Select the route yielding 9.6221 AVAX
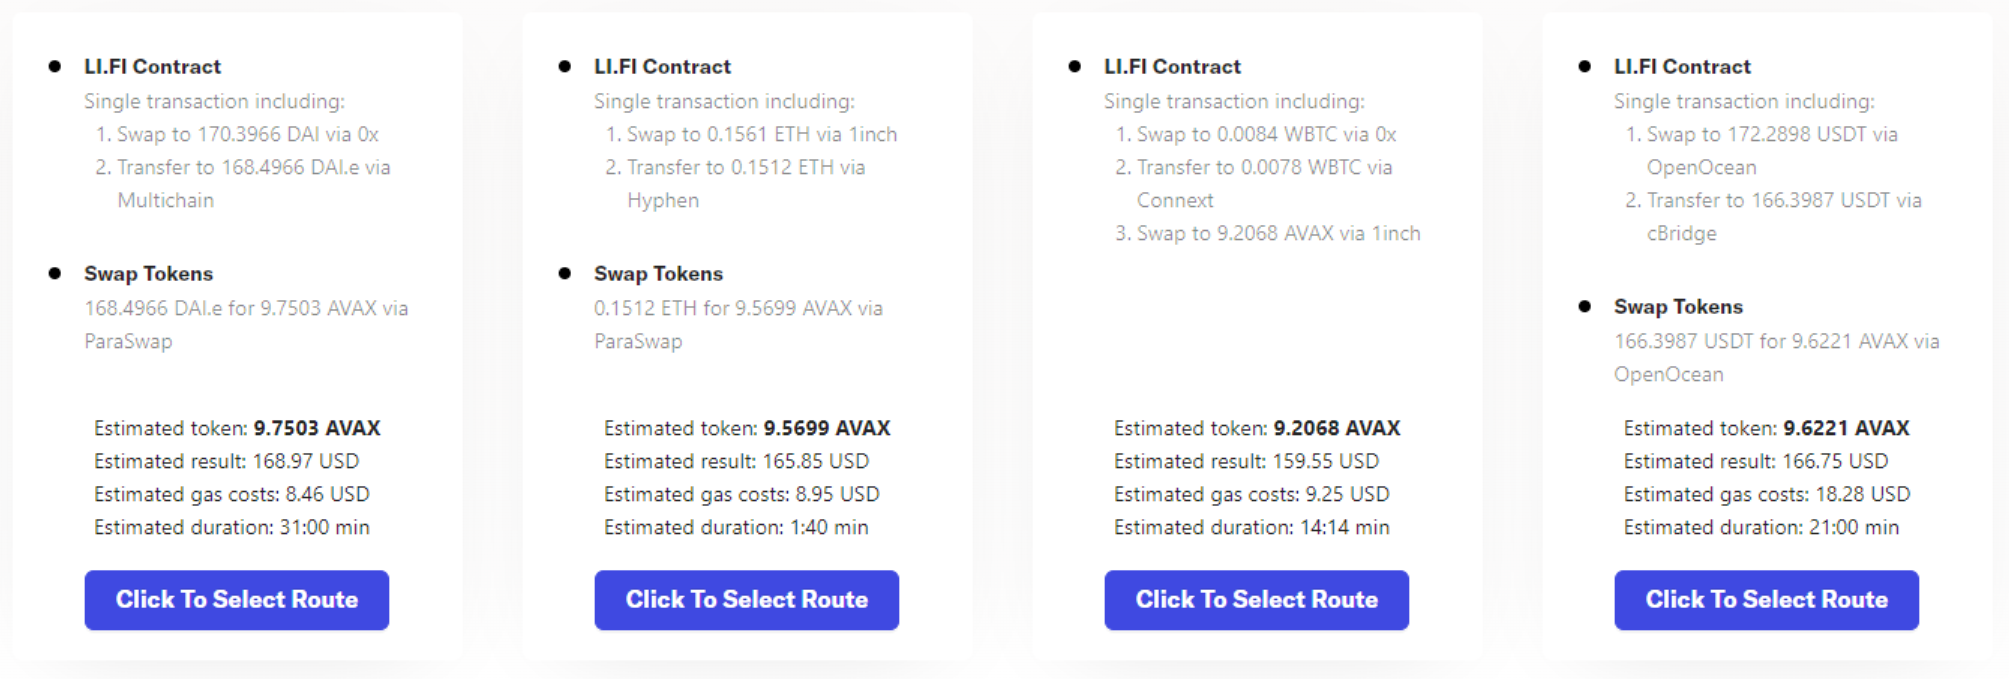The width and height of the screenshot is (2009, 679). point(1766,600)
